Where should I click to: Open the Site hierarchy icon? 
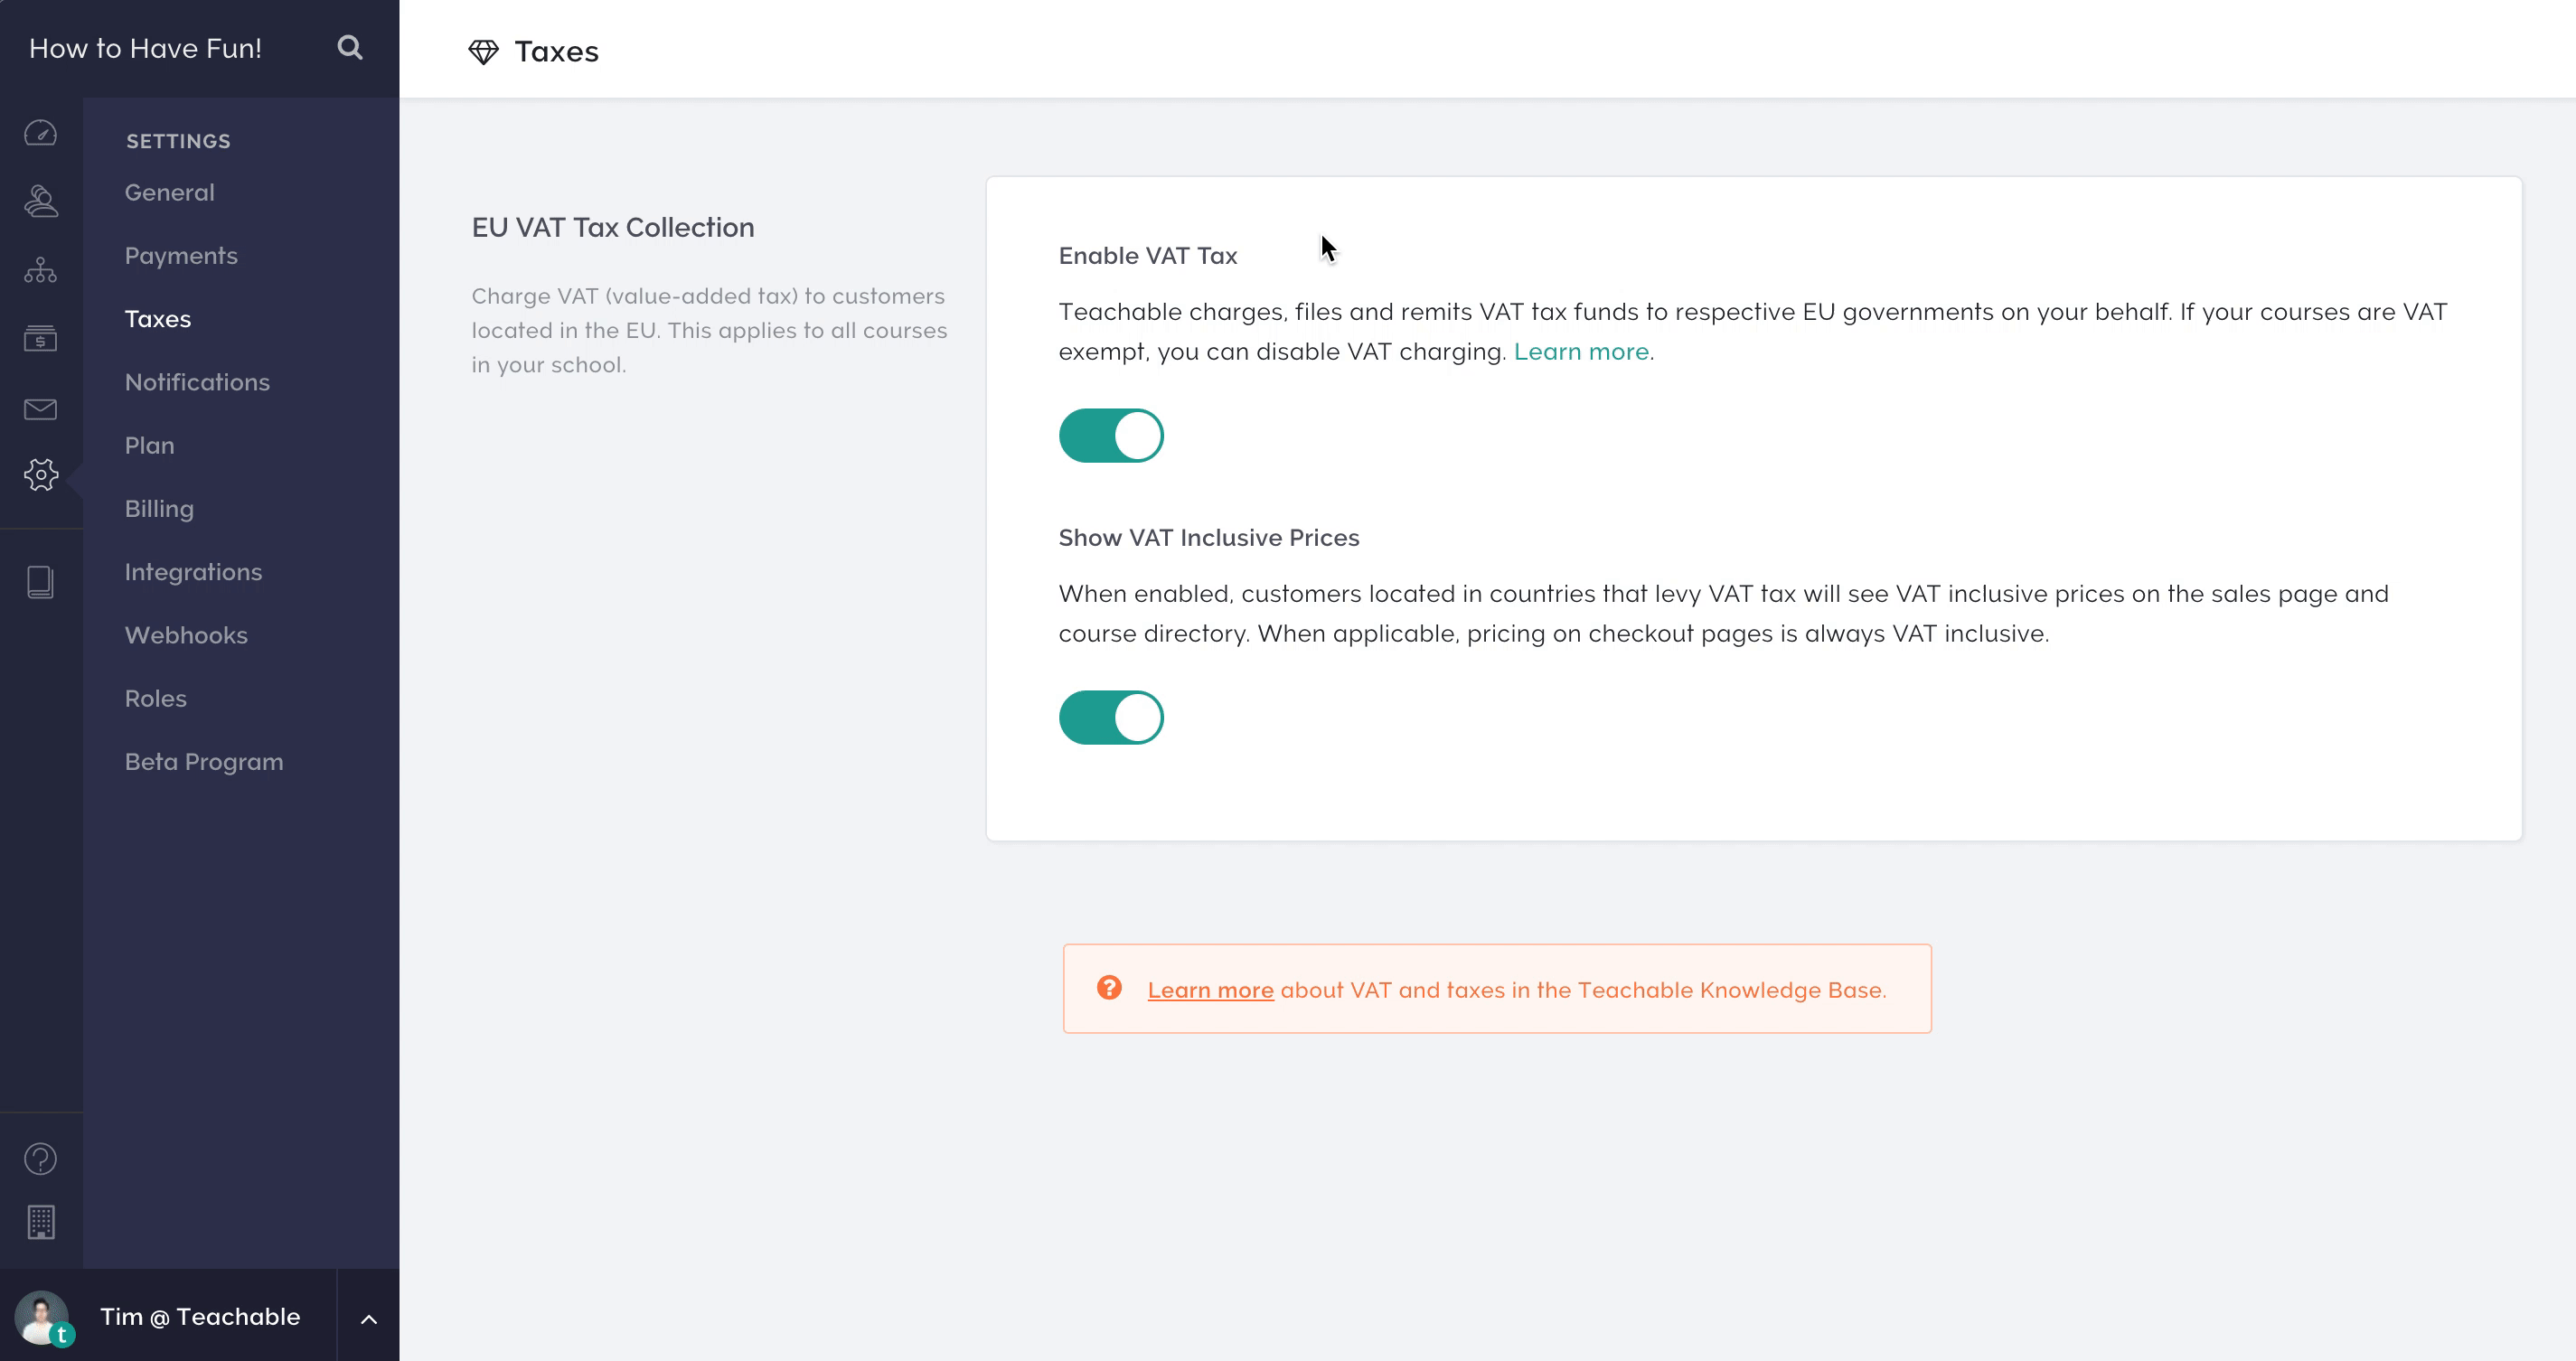41,270
